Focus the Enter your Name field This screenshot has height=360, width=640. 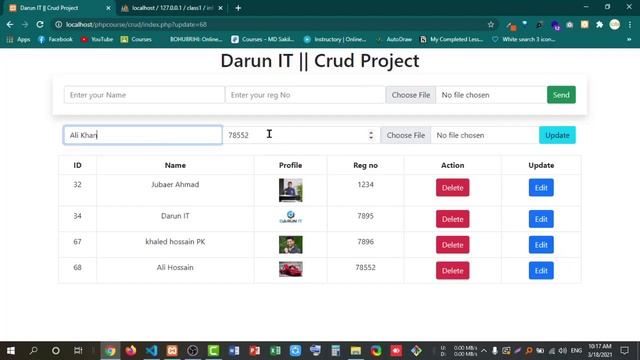click(144, 95)
